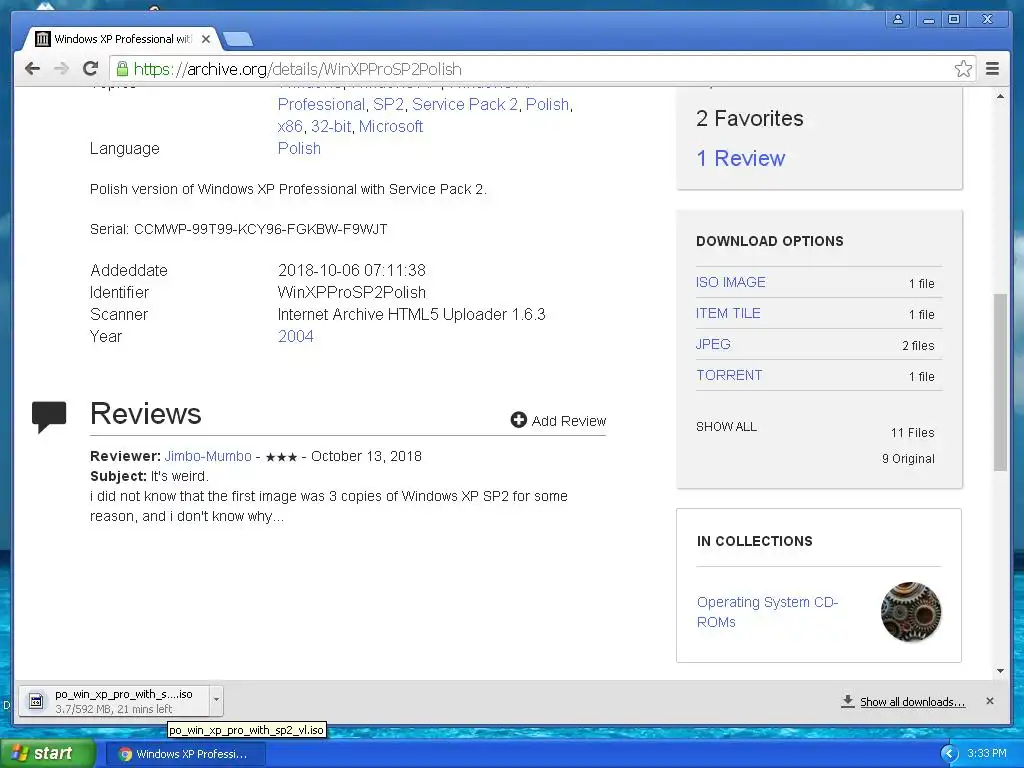
Task: Click the scrollbar down arrow
Action: click(x=1000, y=671)
